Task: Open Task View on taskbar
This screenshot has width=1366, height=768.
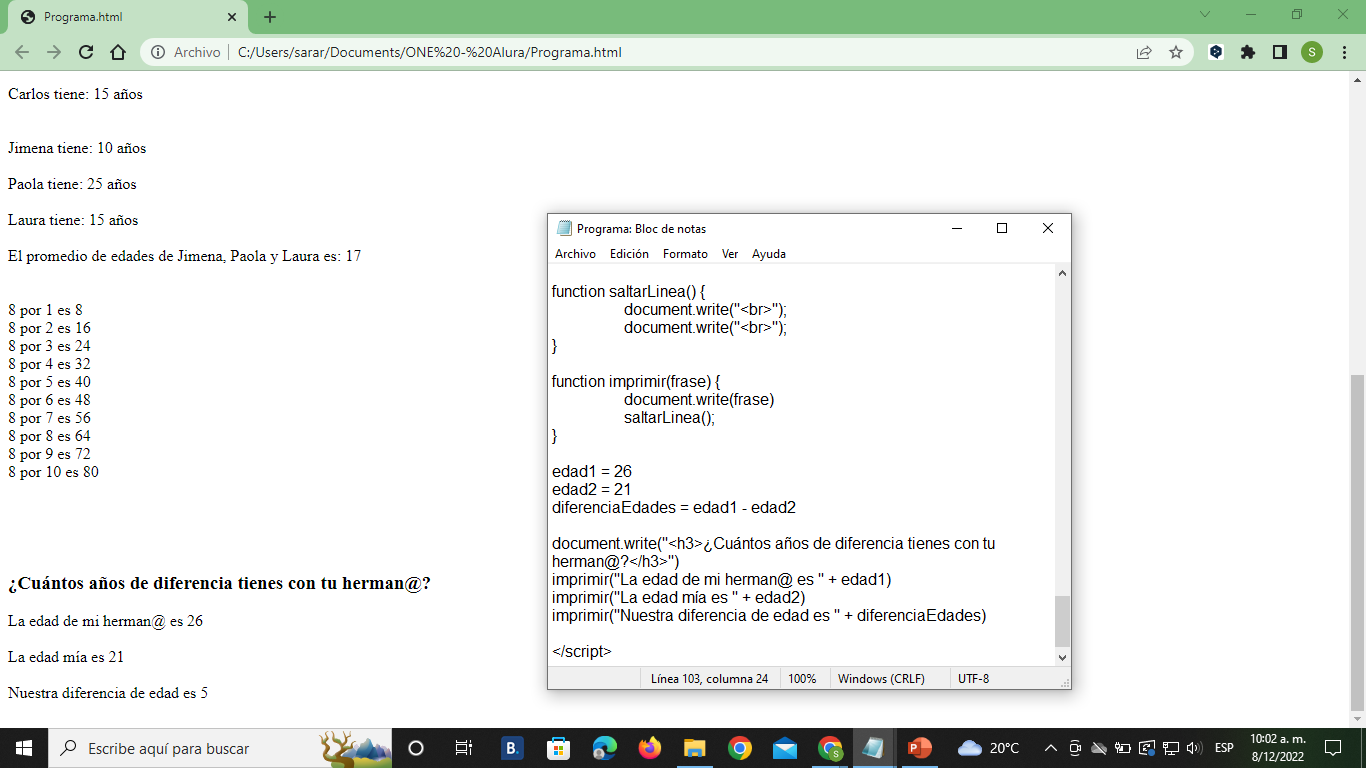Action: pos(464,748)
